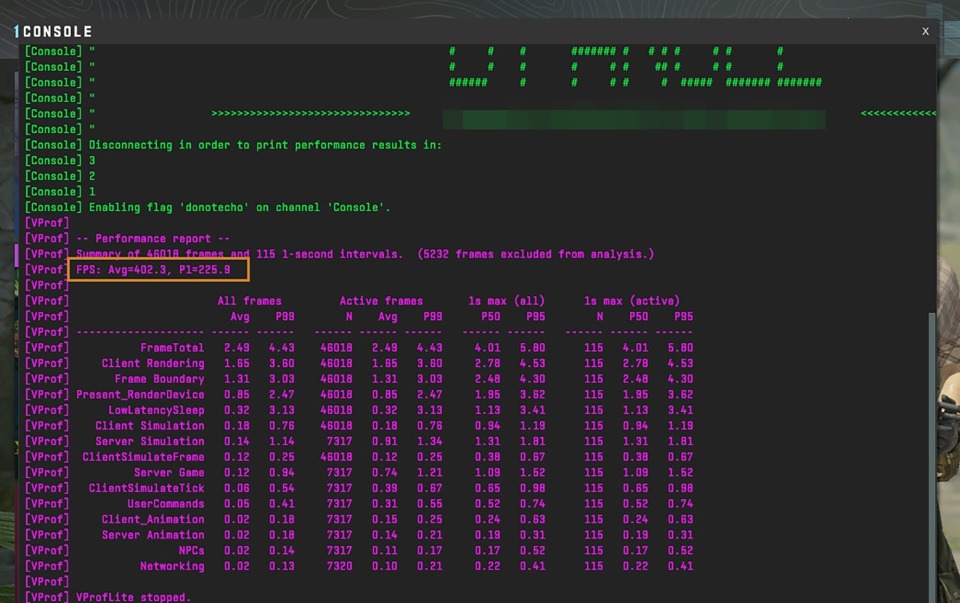Click the Networking row label
The width and height of the screenshot is (960, 603).
pyautogui.click(x=172, y=566)
